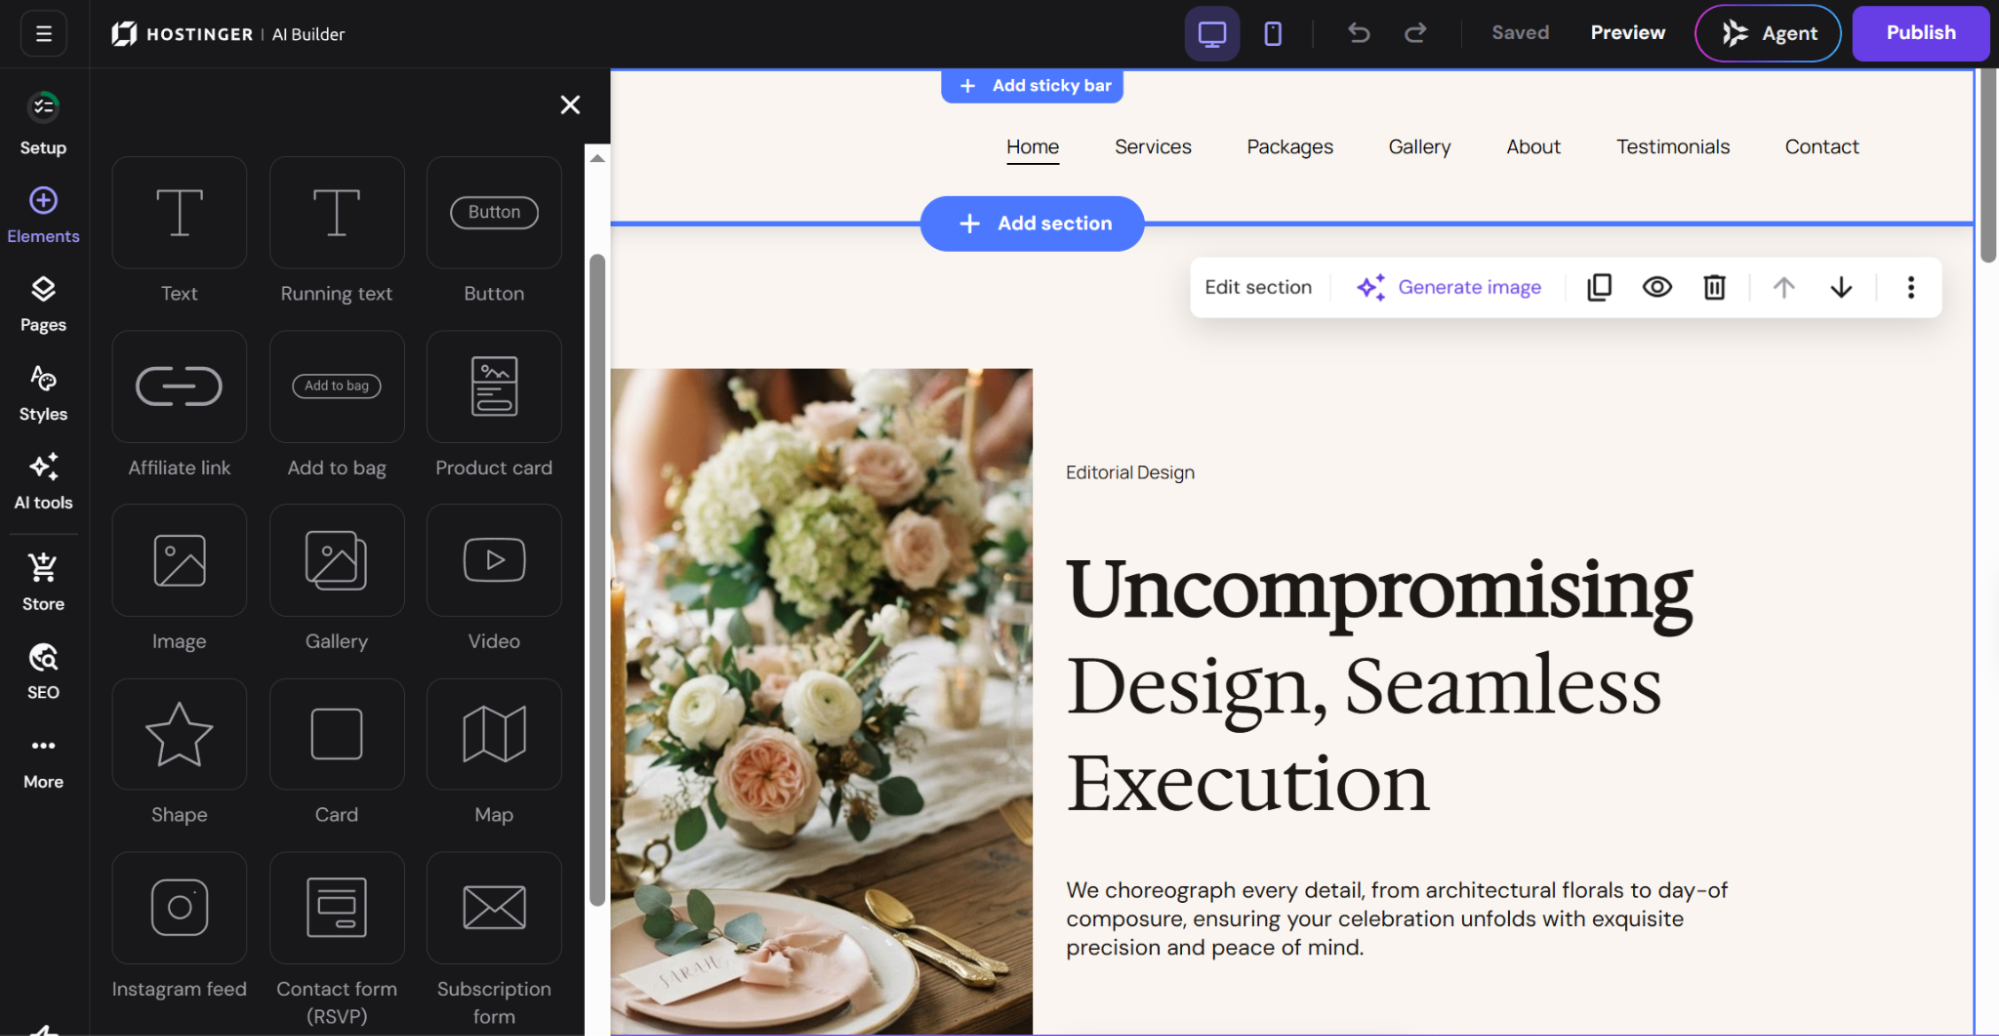This screenshot has height=1036, width=1999.
Task: Duplicate the section
Action: point(1600,288)
